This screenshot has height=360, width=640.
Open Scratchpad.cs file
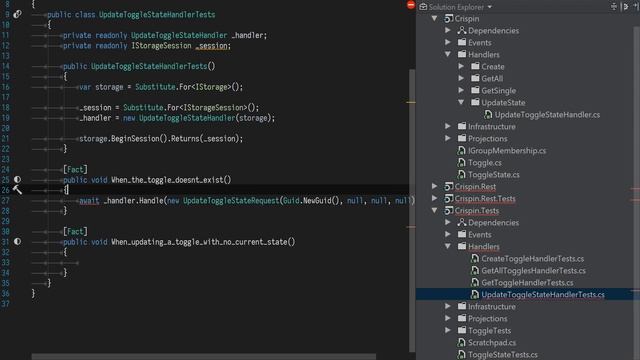tap(492, 342)
